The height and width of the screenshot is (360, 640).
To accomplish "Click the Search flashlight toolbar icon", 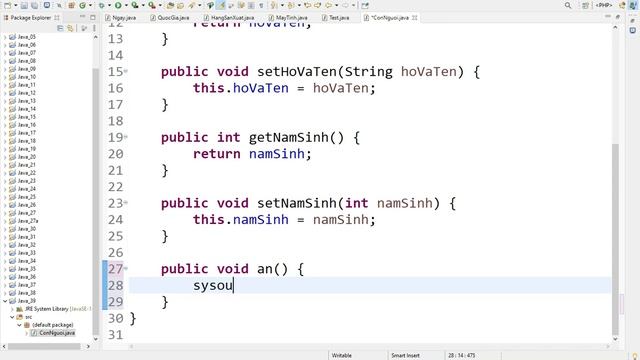I will point(191,5).
